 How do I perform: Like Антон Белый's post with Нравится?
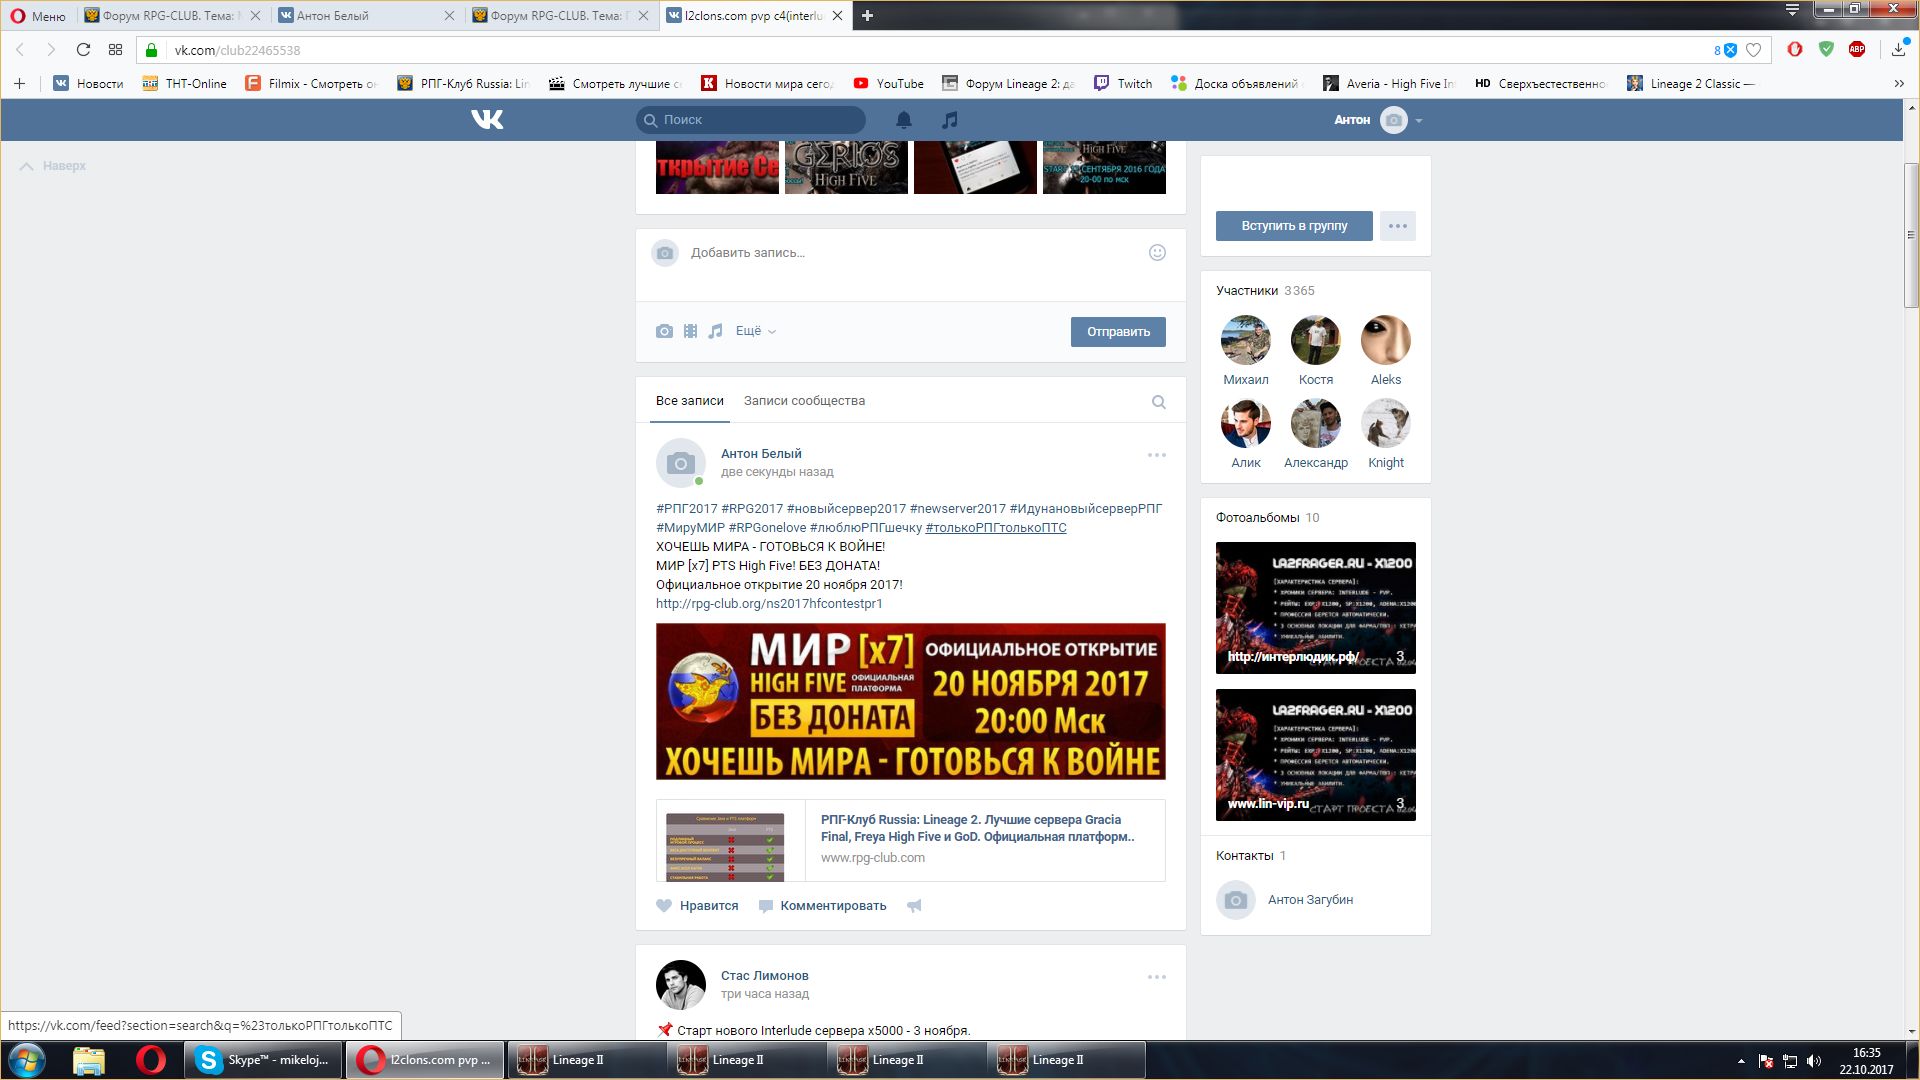pos(697,906)
